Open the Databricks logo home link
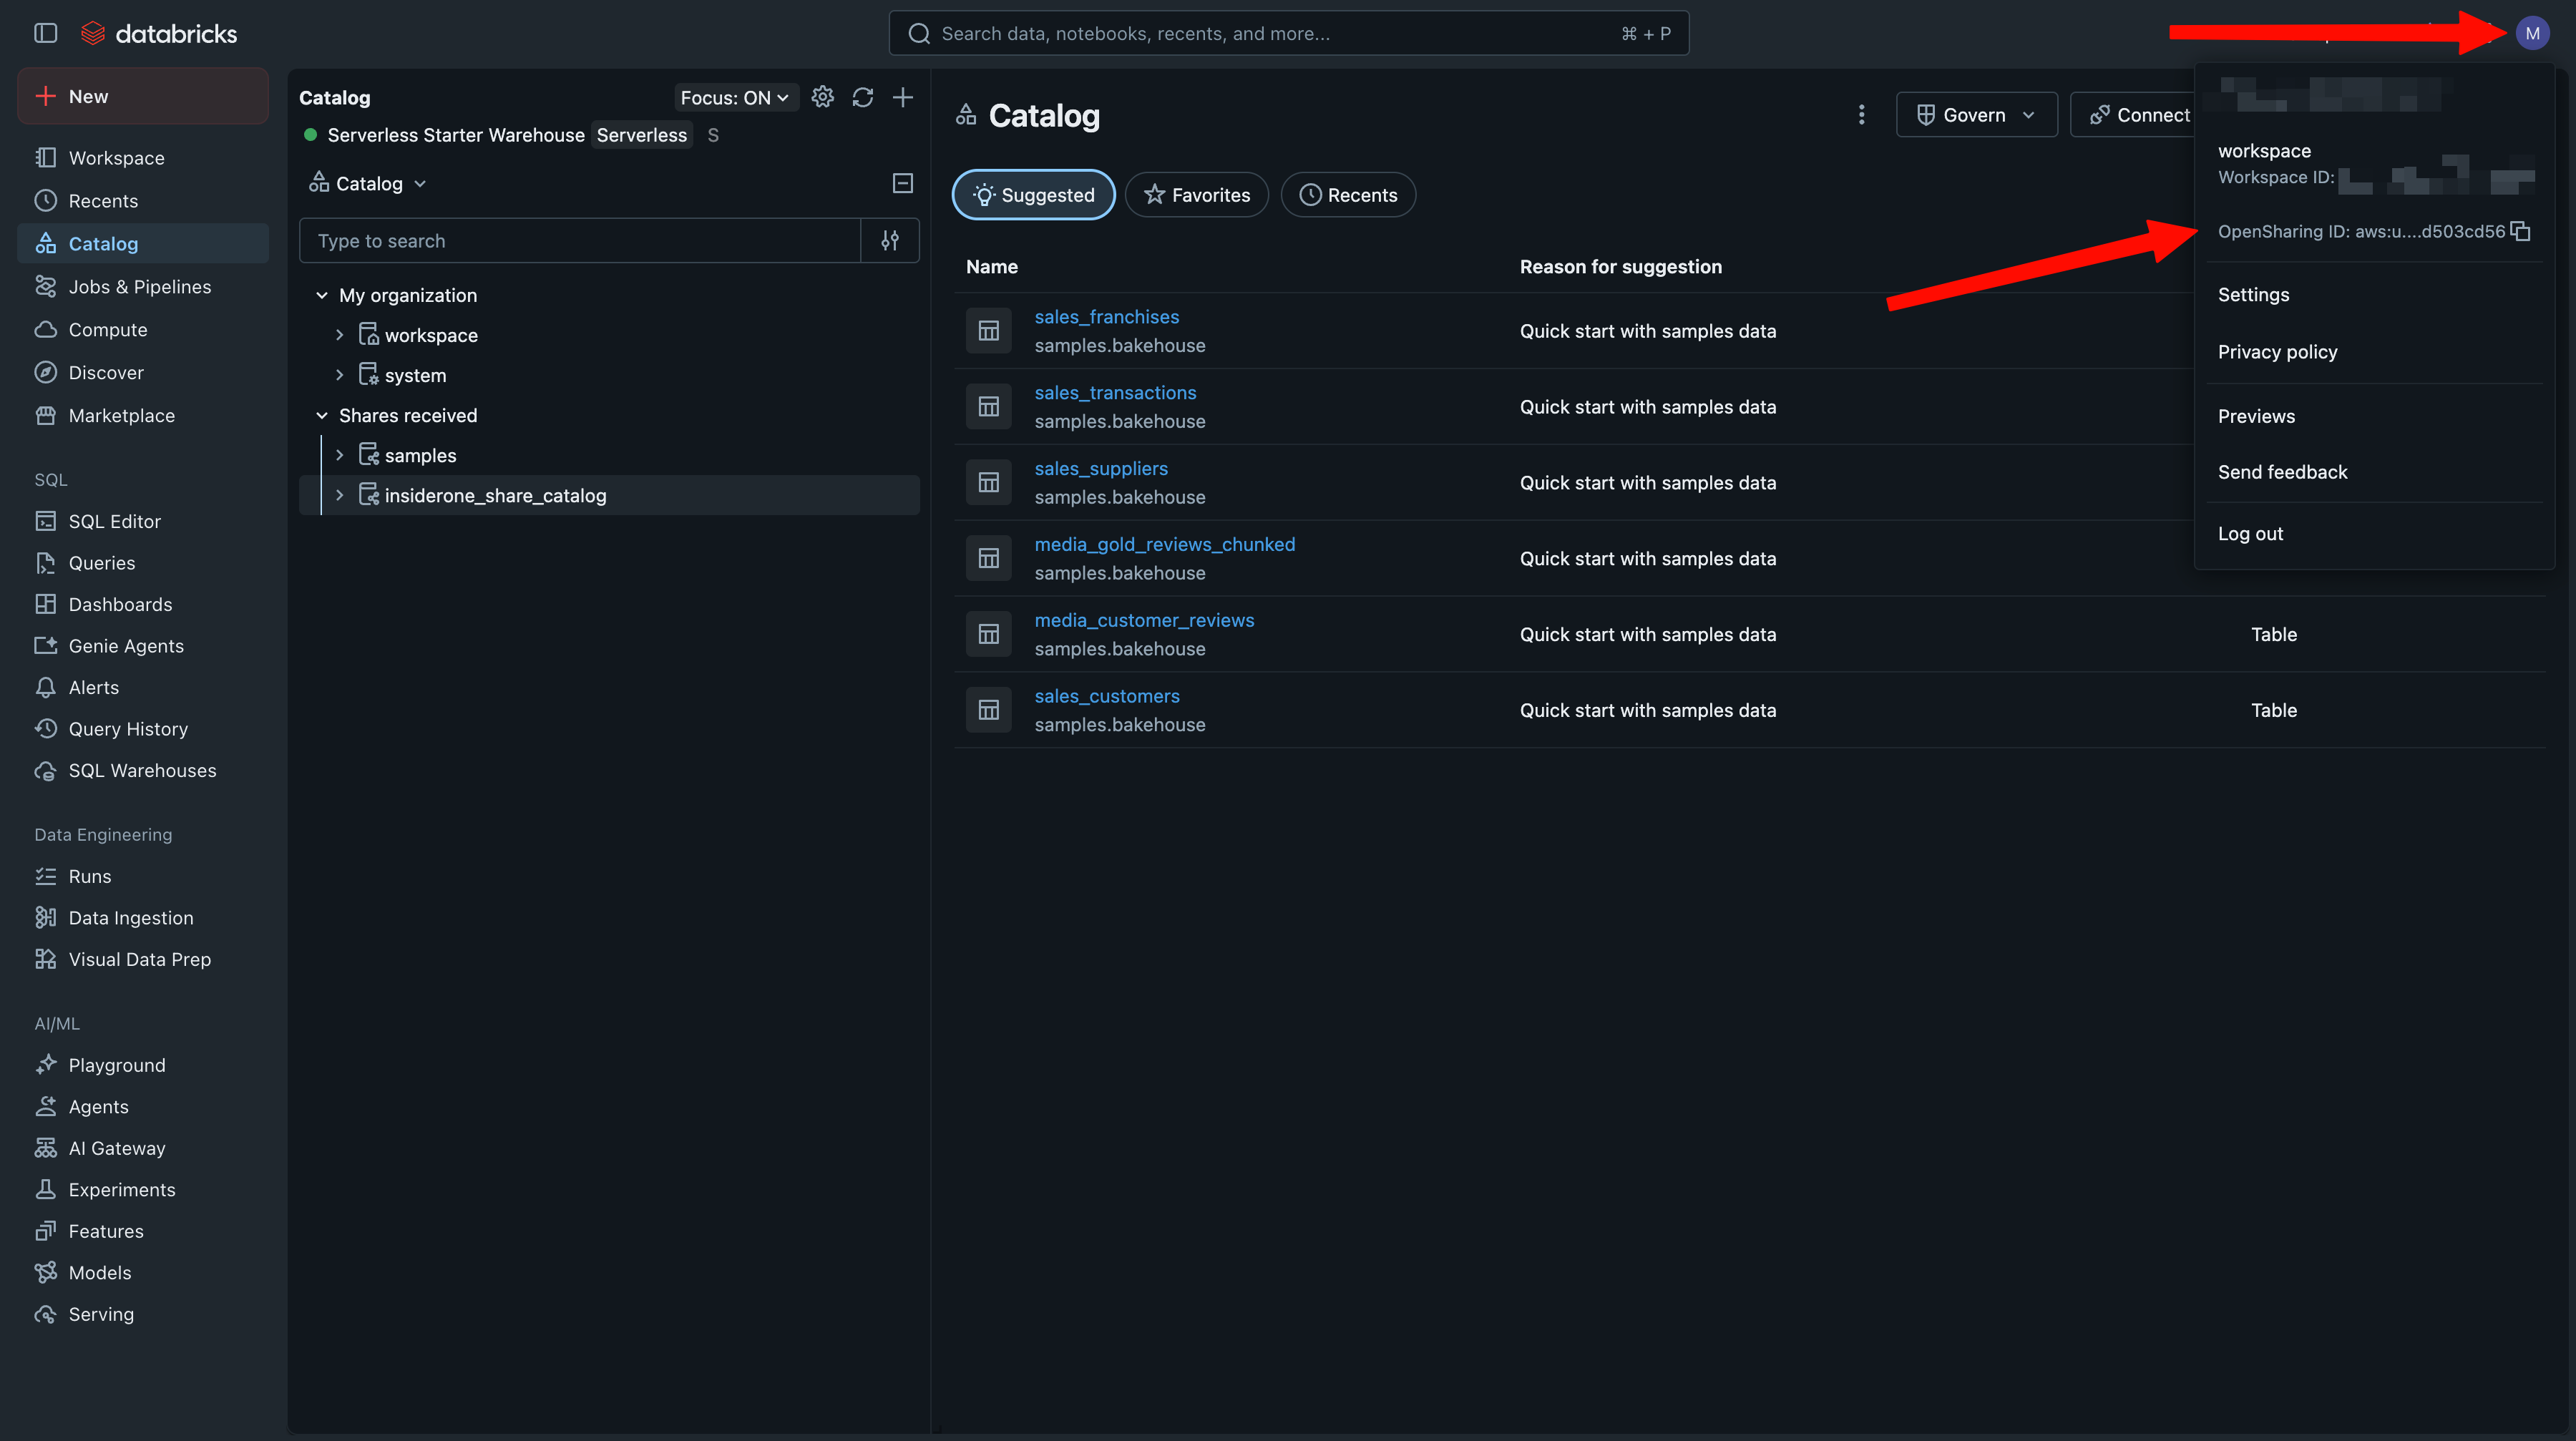2576x1441 pixels. click(x=159, y=33)
